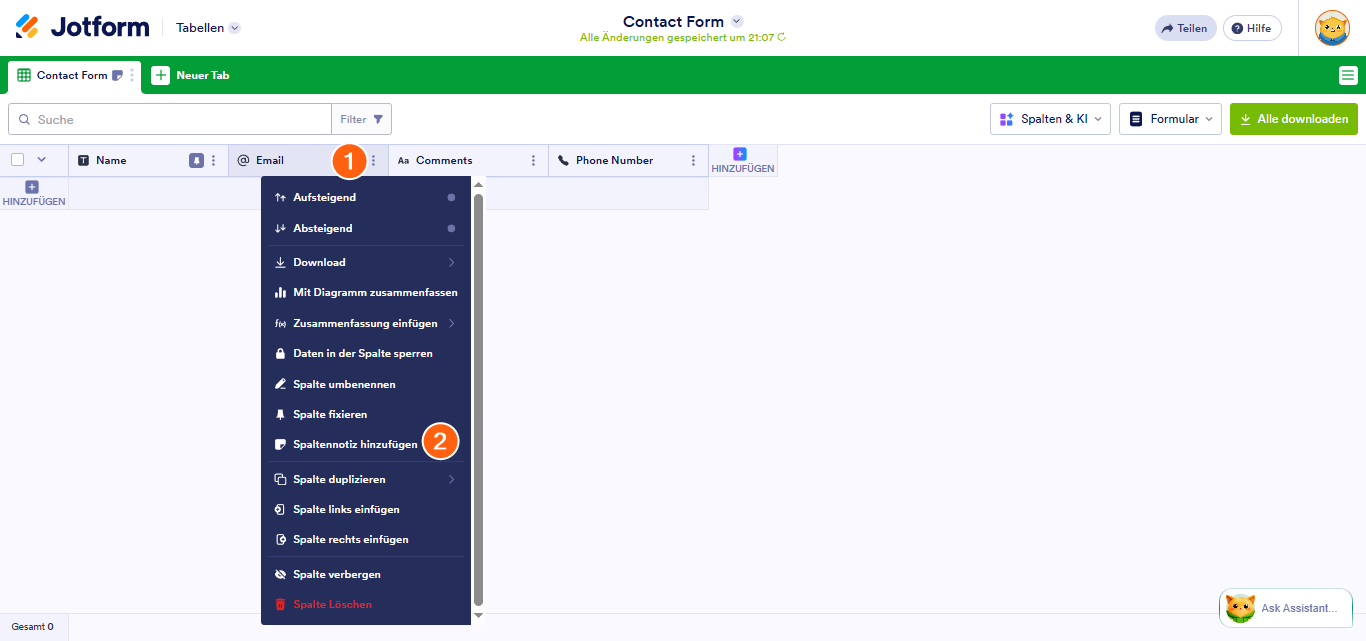Open Phone Number column options dots

pos(693,160)
